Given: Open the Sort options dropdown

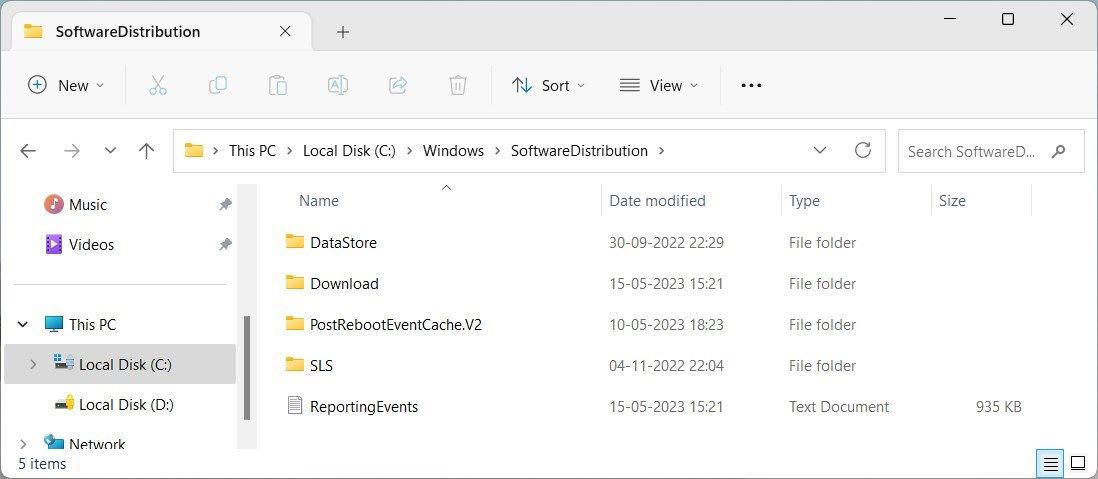Looking at the screenshot, I should (548, 85).
